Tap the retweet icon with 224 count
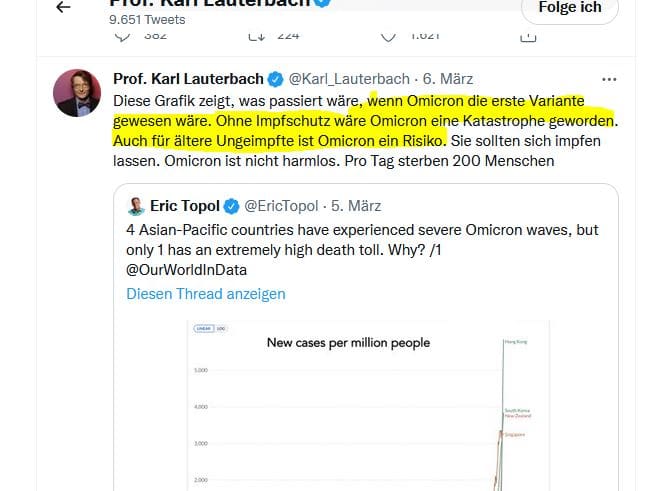 coord(256,37)
